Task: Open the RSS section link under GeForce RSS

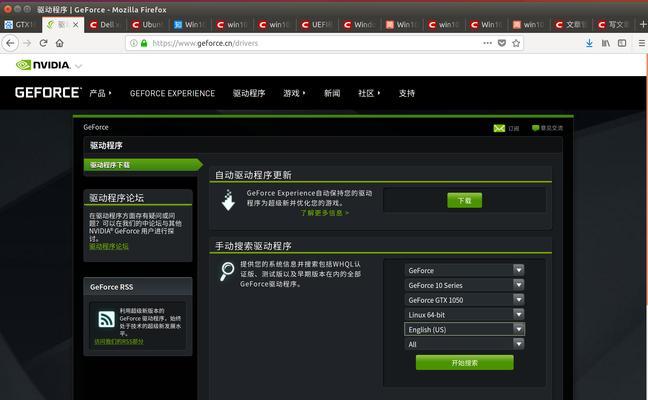Action: (x=119, y=342)
